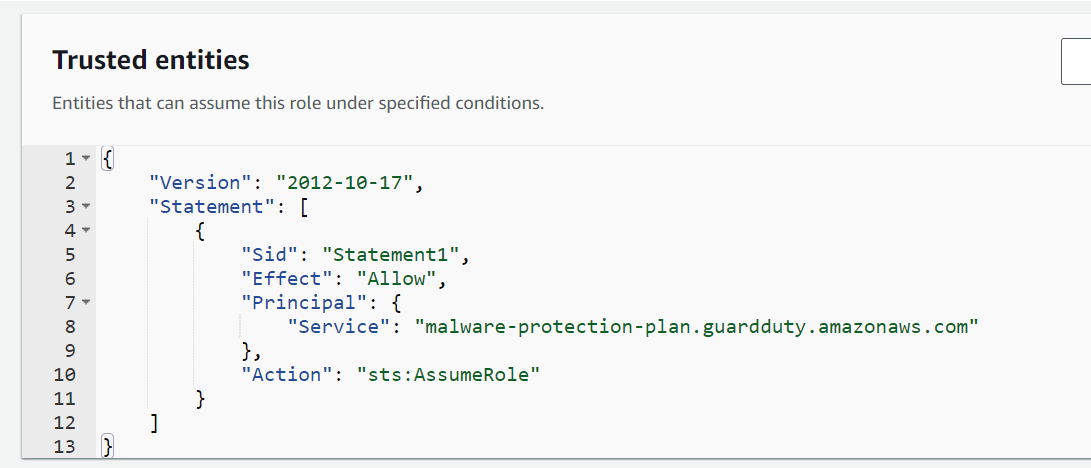The image size is (1091, 468).
Task: Collapse the Statement array fold arrow on line 3
Action: click(x=86, y=207)
